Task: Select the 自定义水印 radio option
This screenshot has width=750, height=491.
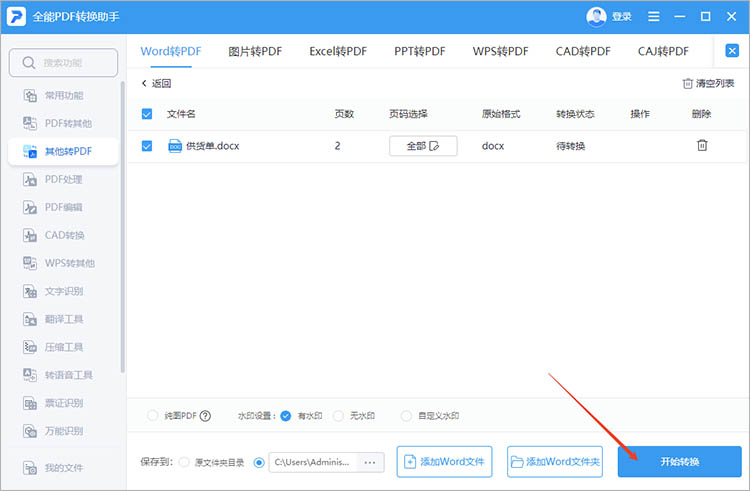Action: [406, 416]
